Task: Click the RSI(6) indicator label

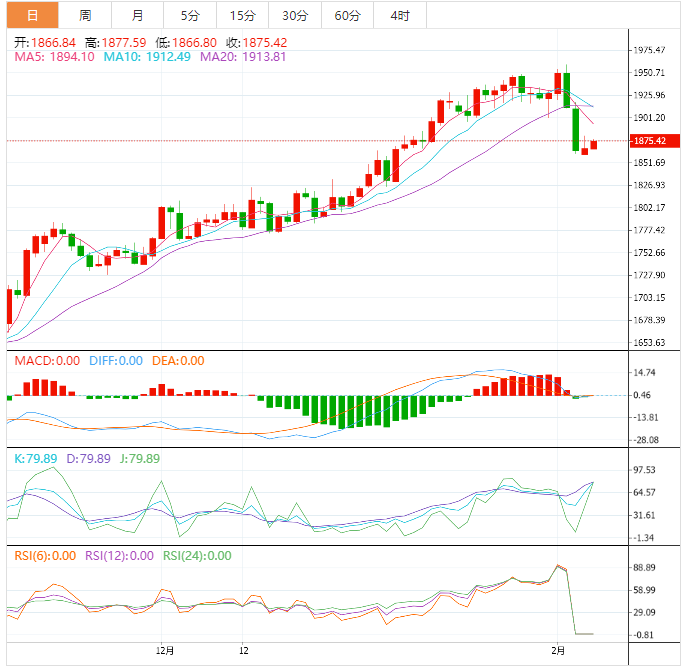Action: tap(45, 556)
